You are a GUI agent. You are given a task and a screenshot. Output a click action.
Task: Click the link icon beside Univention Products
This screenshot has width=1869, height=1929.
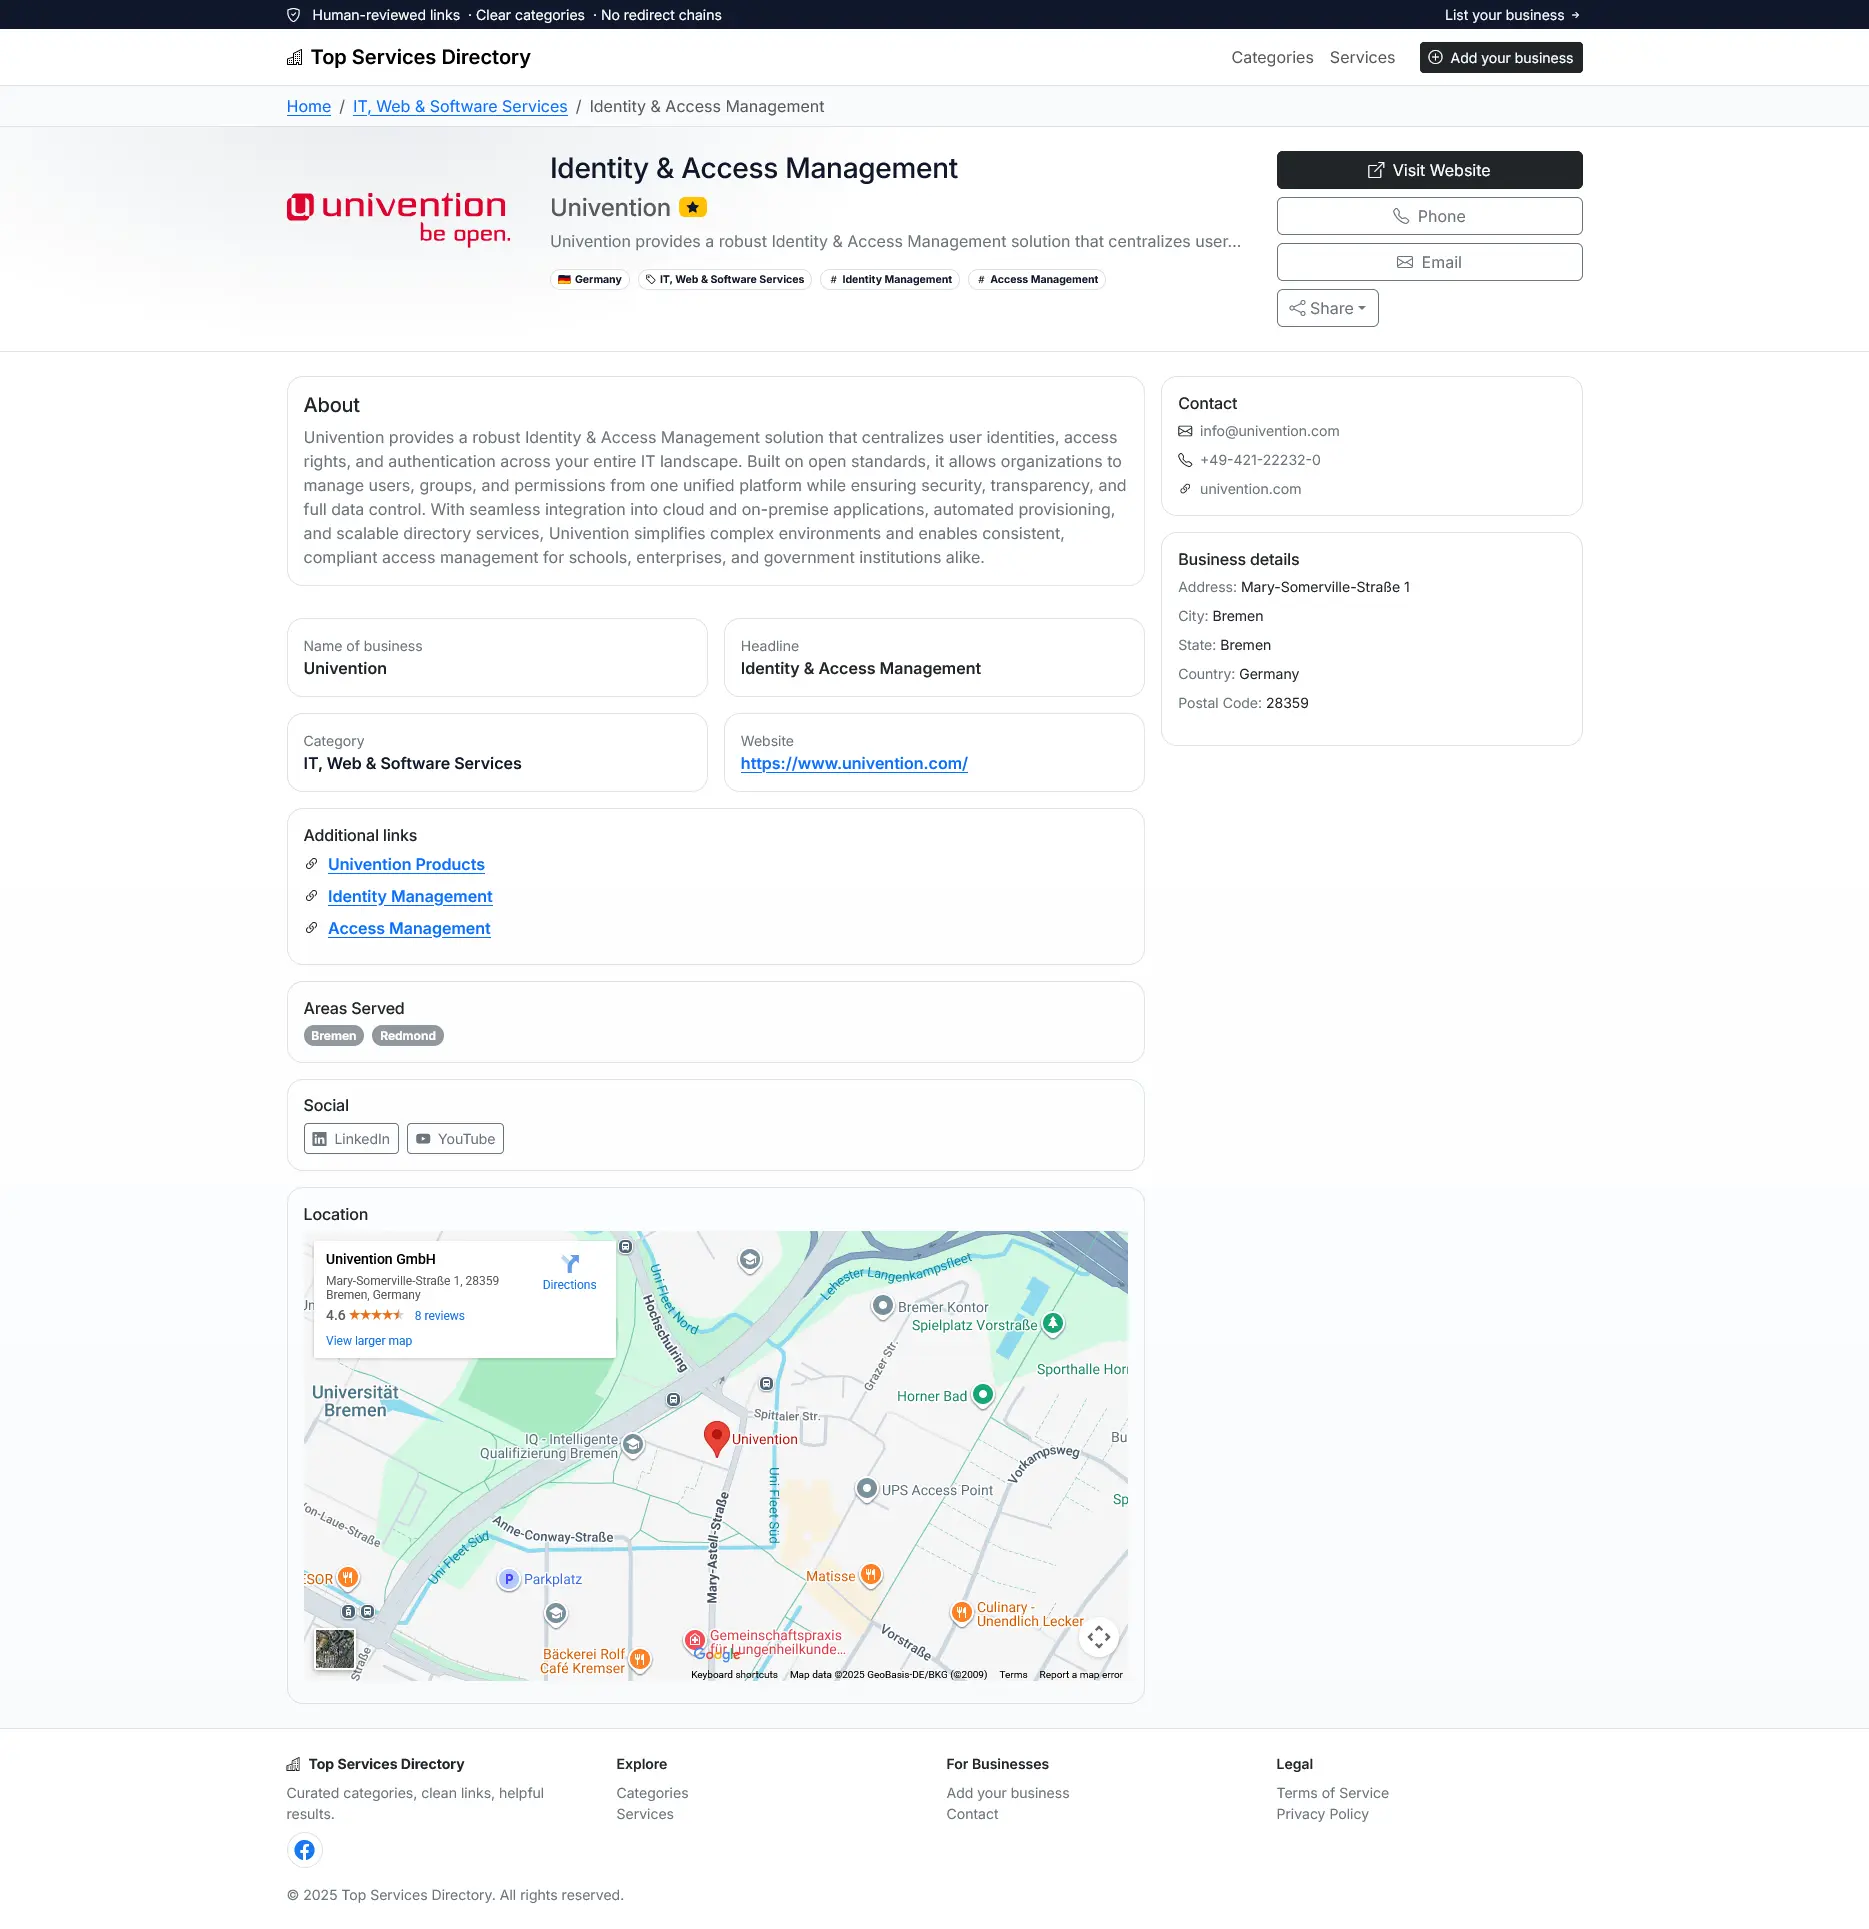click(x=312, y=864)
